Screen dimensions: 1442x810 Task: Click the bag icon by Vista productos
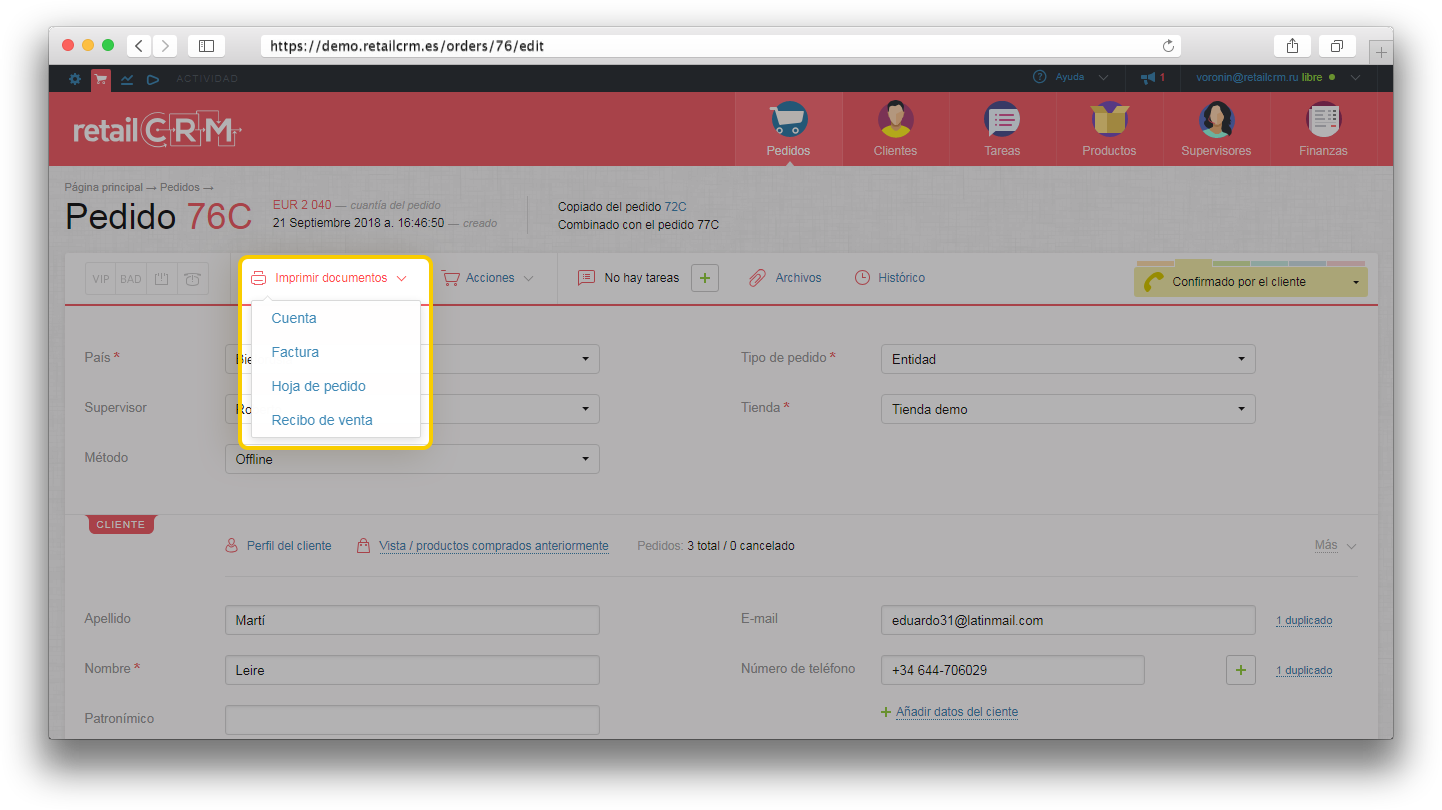coord(364,546)
